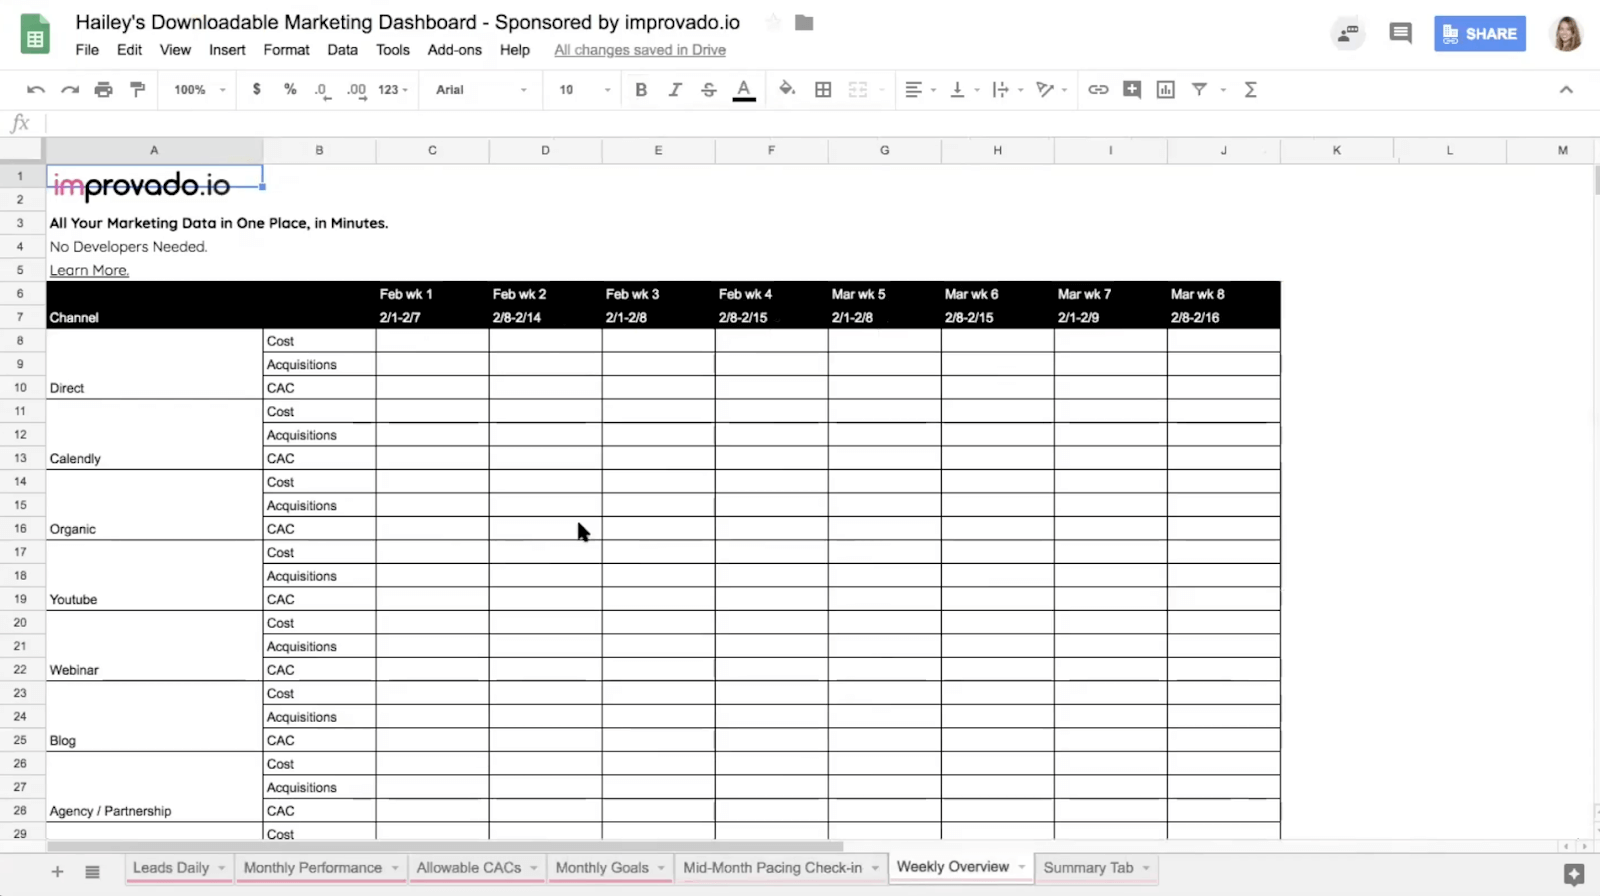The image size is (1600, 896).
Task: Open the comments history icon
Action: coord(1400,33)
